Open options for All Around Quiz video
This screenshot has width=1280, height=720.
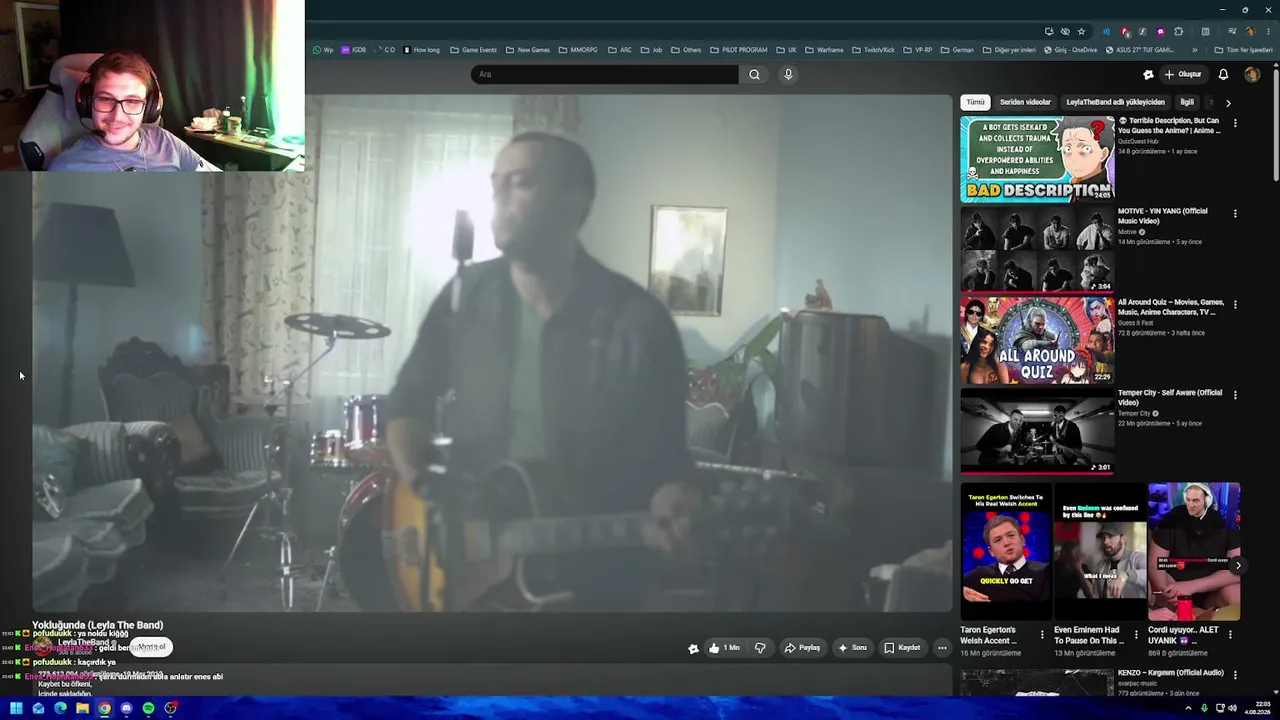1235,304
